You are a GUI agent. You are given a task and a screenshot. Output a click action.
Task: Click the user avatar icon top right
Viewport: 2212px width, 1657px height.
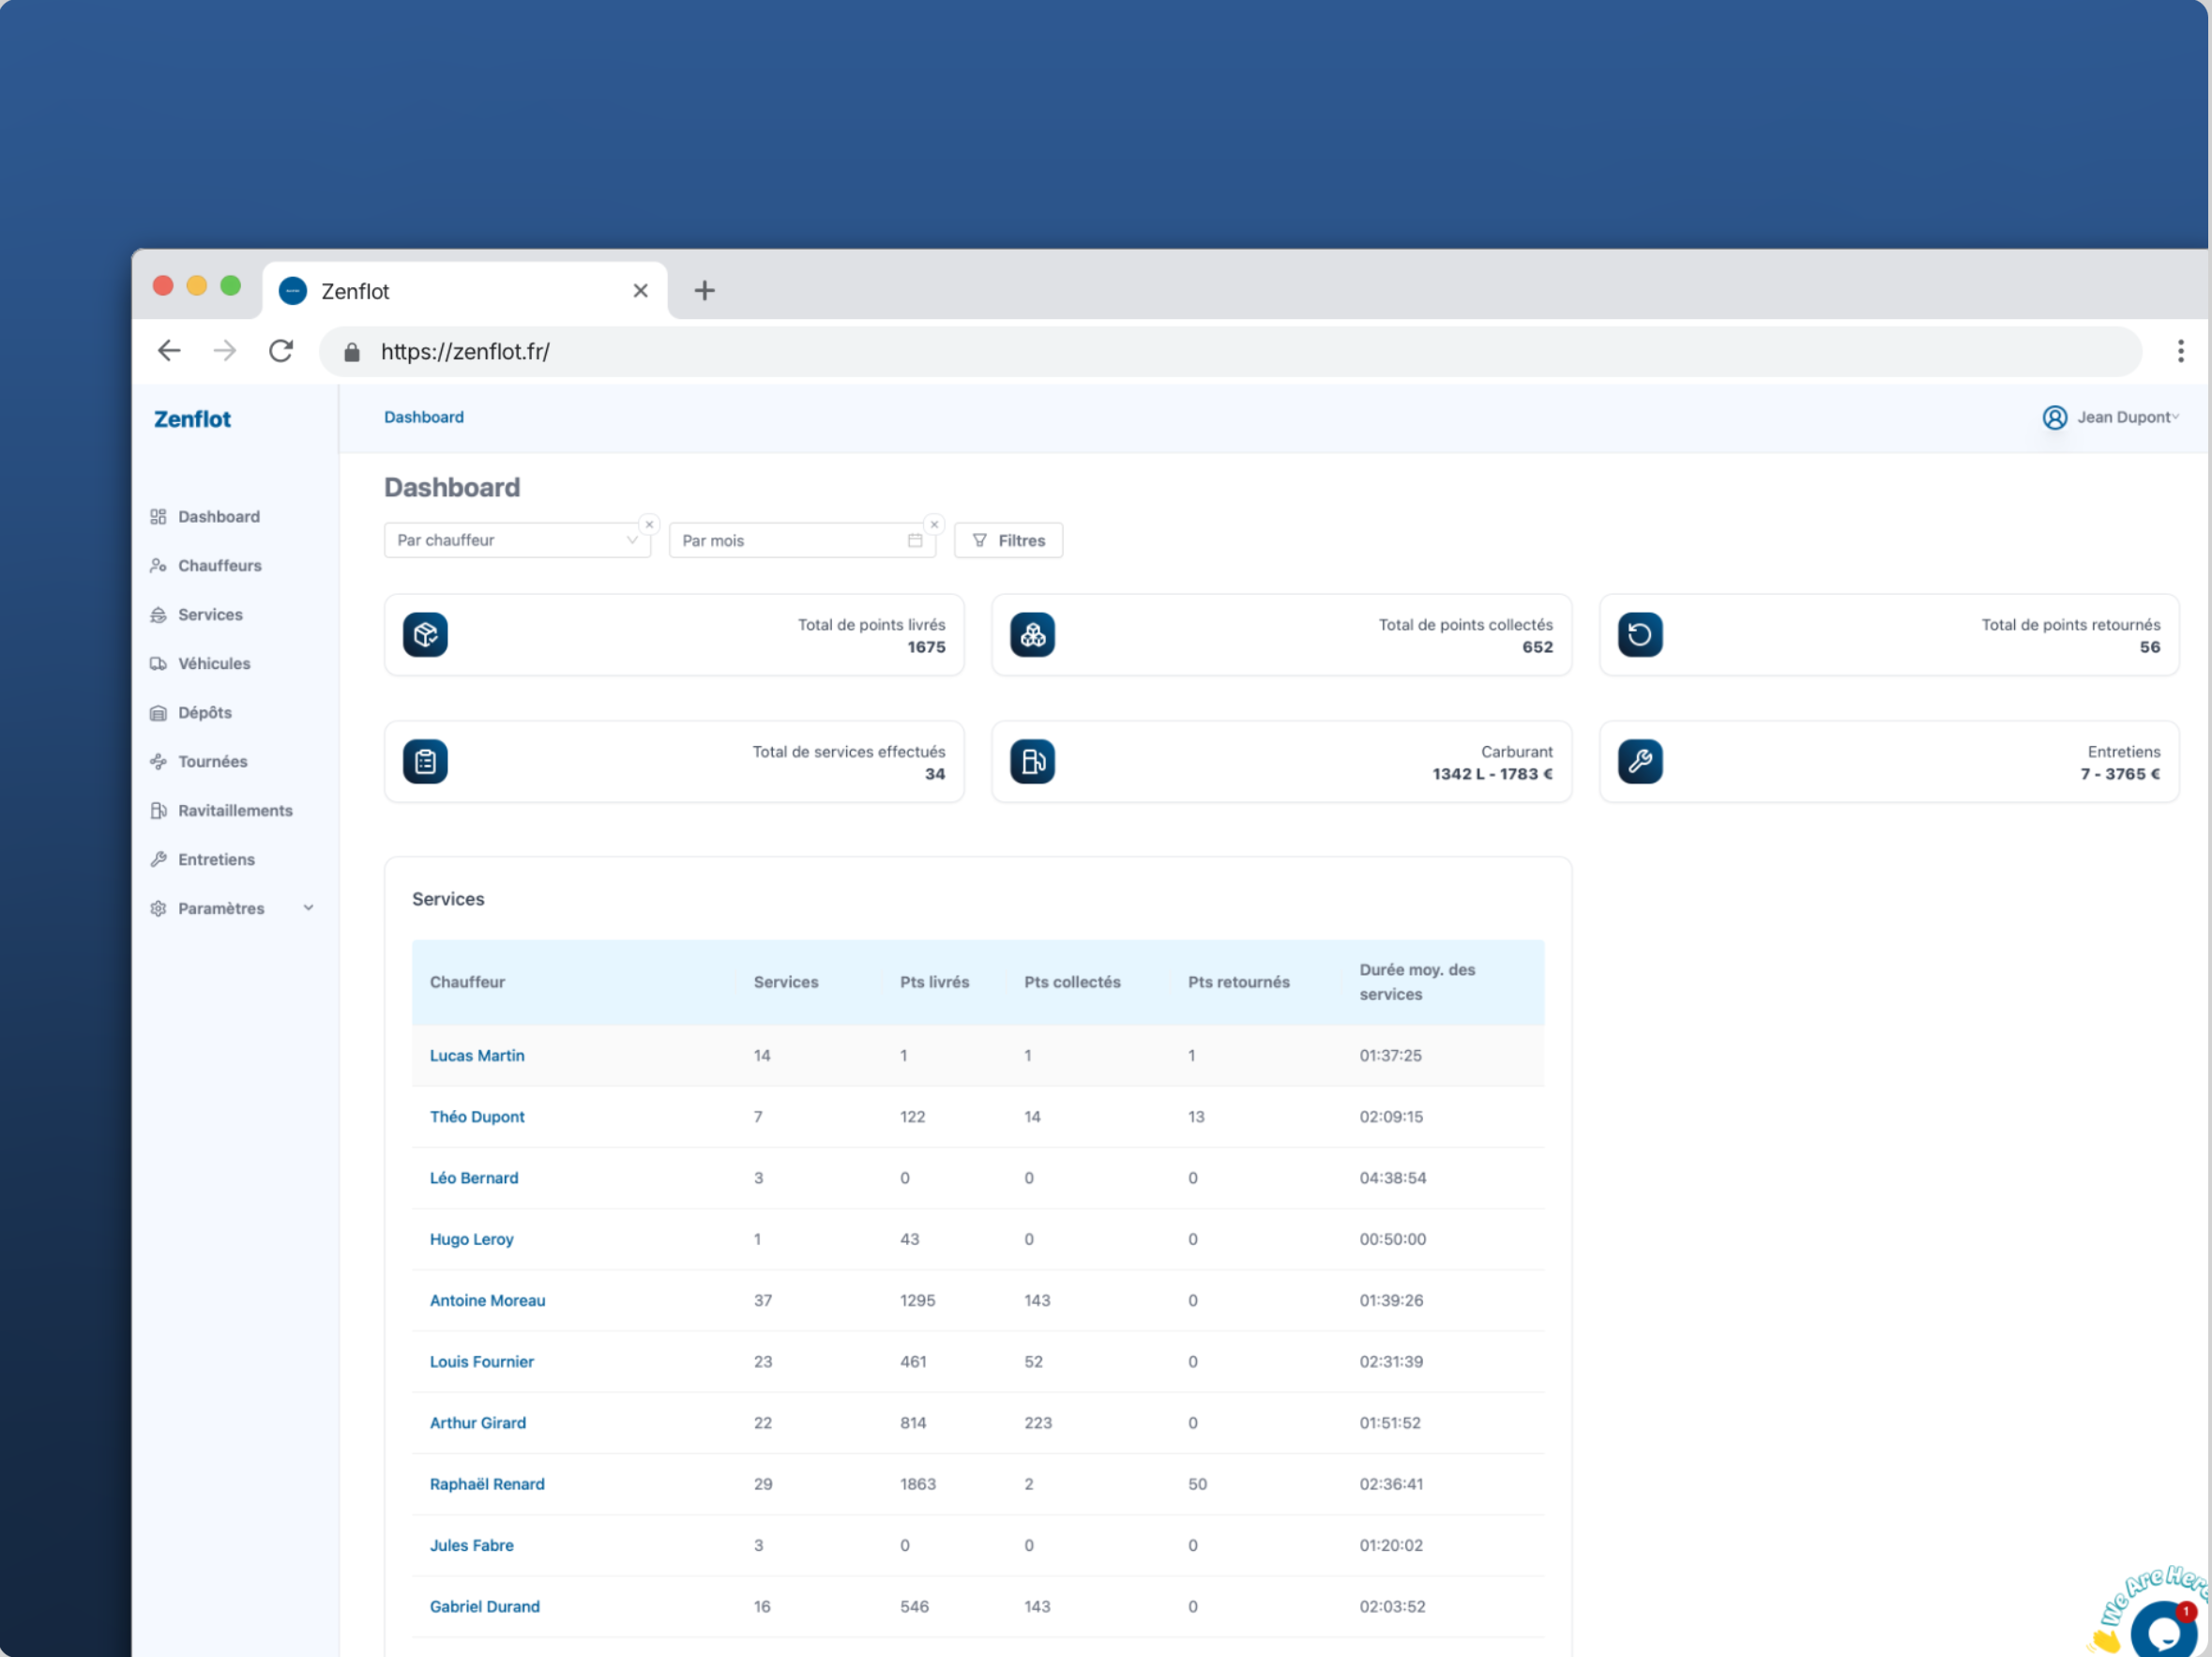(2056, 417)
